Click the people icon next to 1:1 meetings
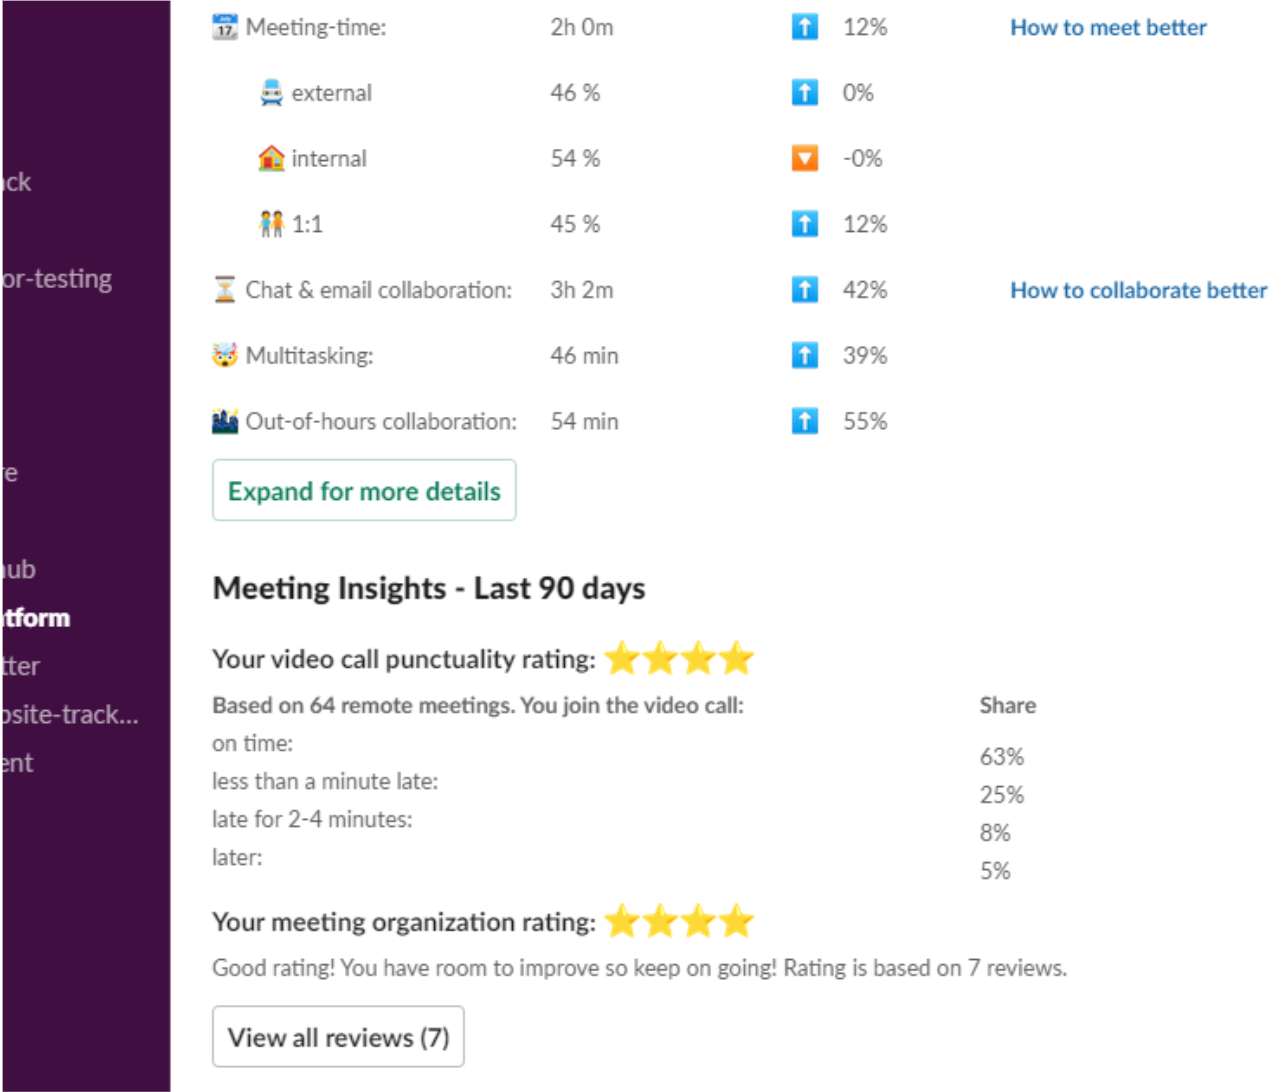1286x1092 pixels. 271,223
